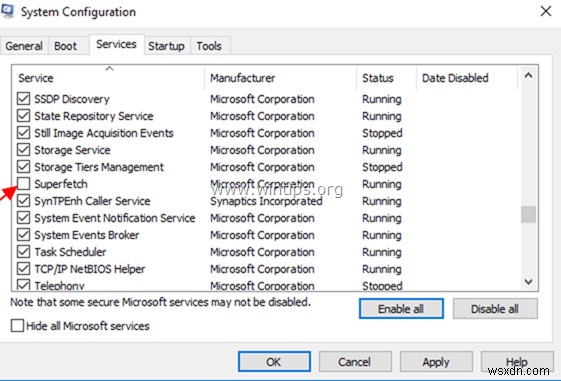
Task: Click Stopped status of Still Image Acquisition
Action: coord(382,133)
